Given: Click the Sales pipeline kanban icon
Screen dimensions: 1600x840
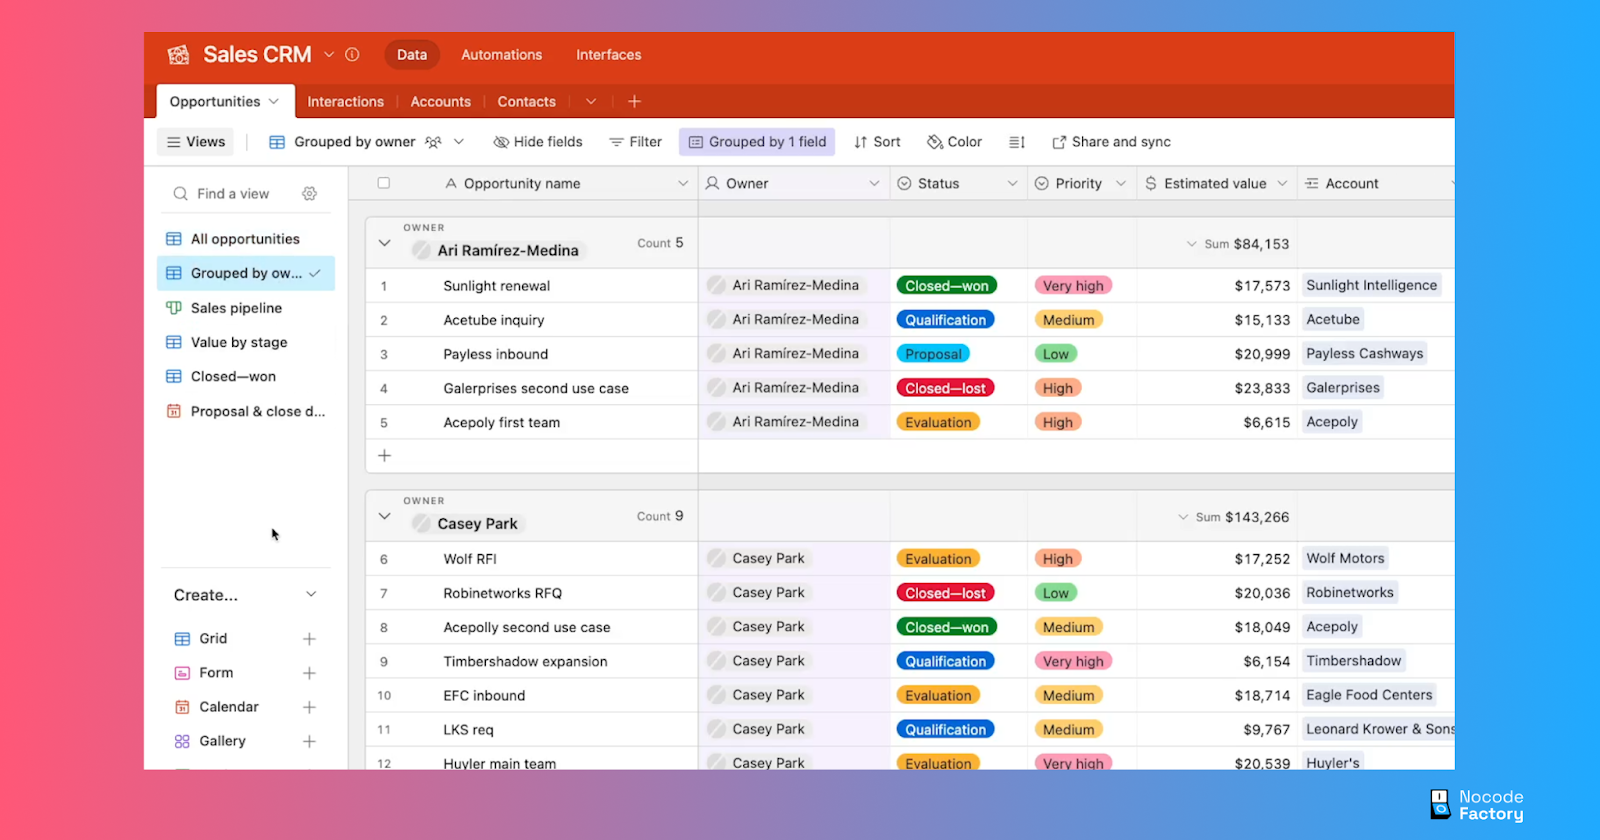Looking at the screenshot, I should [x=174, y=308].
